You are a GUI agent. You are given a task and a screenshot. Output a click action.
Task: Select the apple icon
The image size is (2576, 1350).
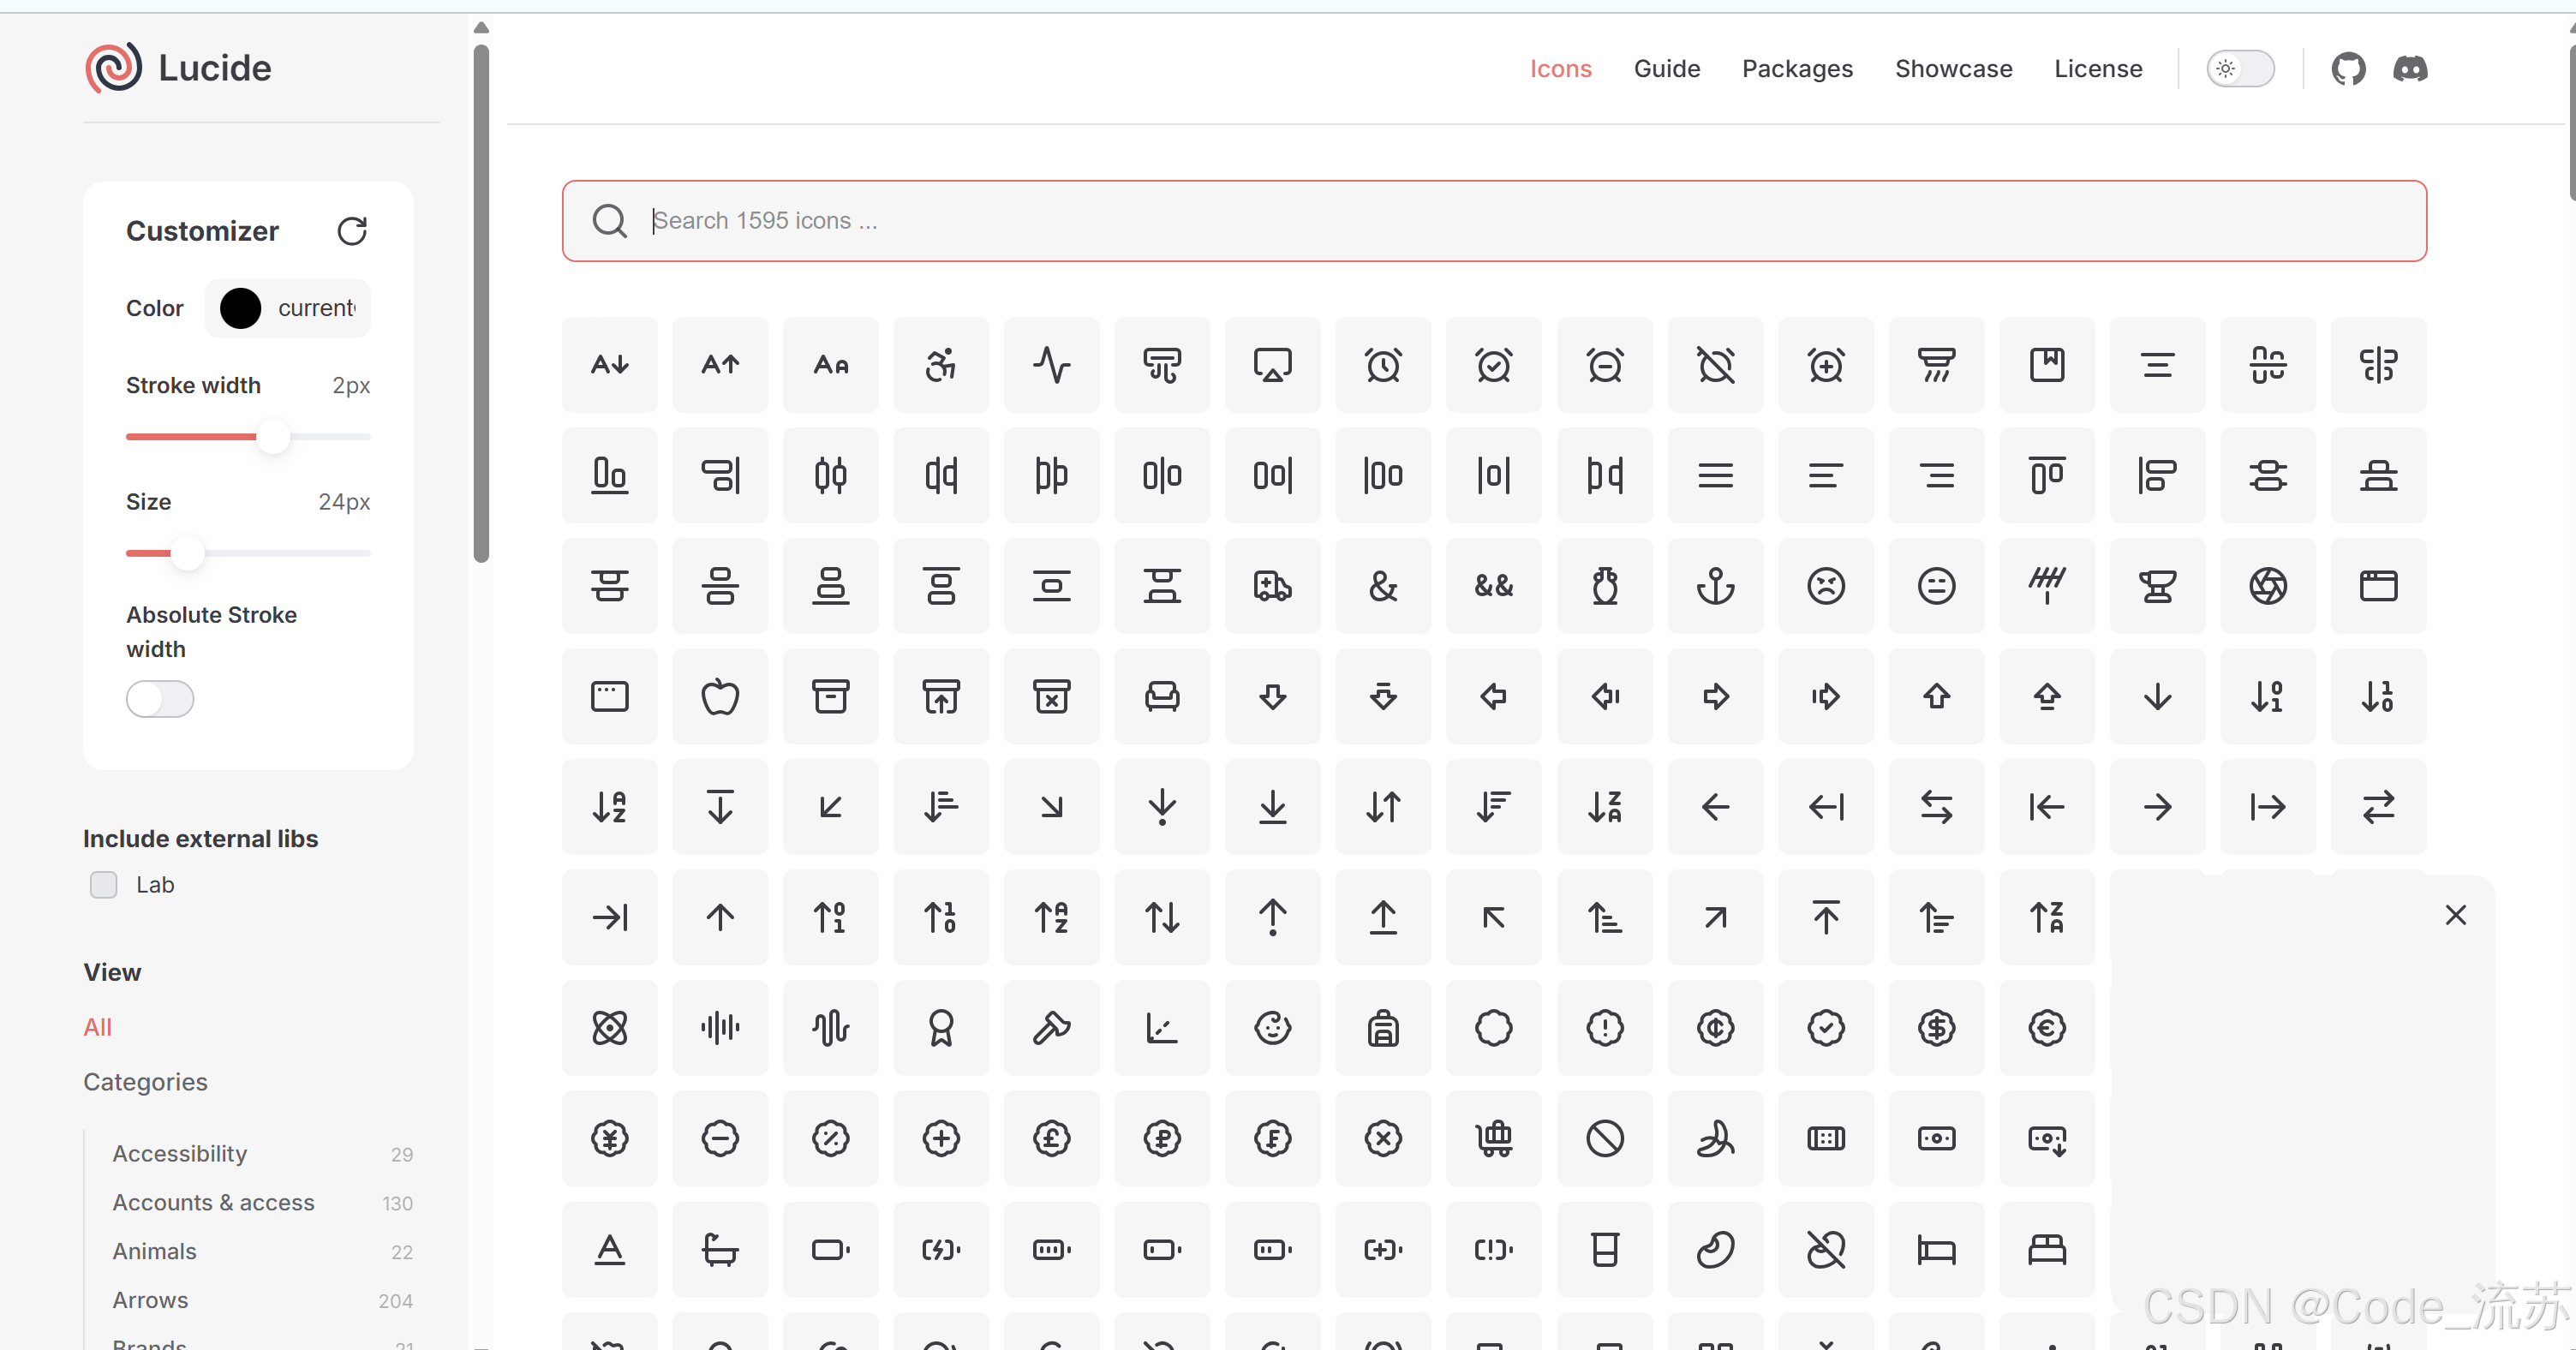(x=720, y=696)
